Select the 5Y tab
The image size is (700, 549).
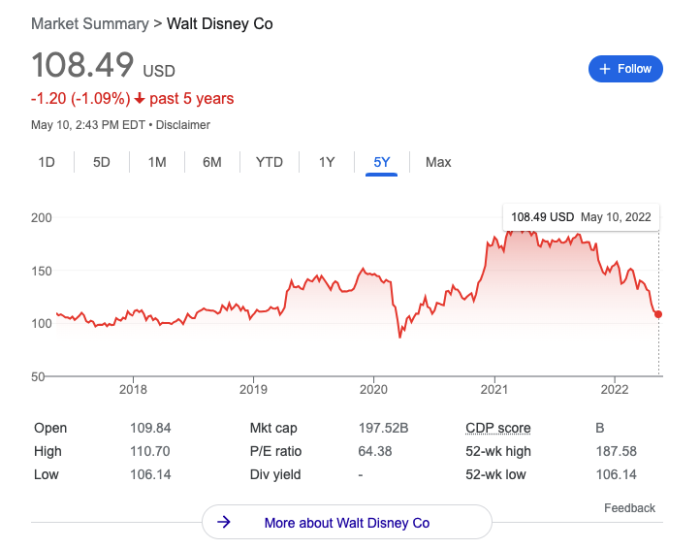(x=382, y=162)
